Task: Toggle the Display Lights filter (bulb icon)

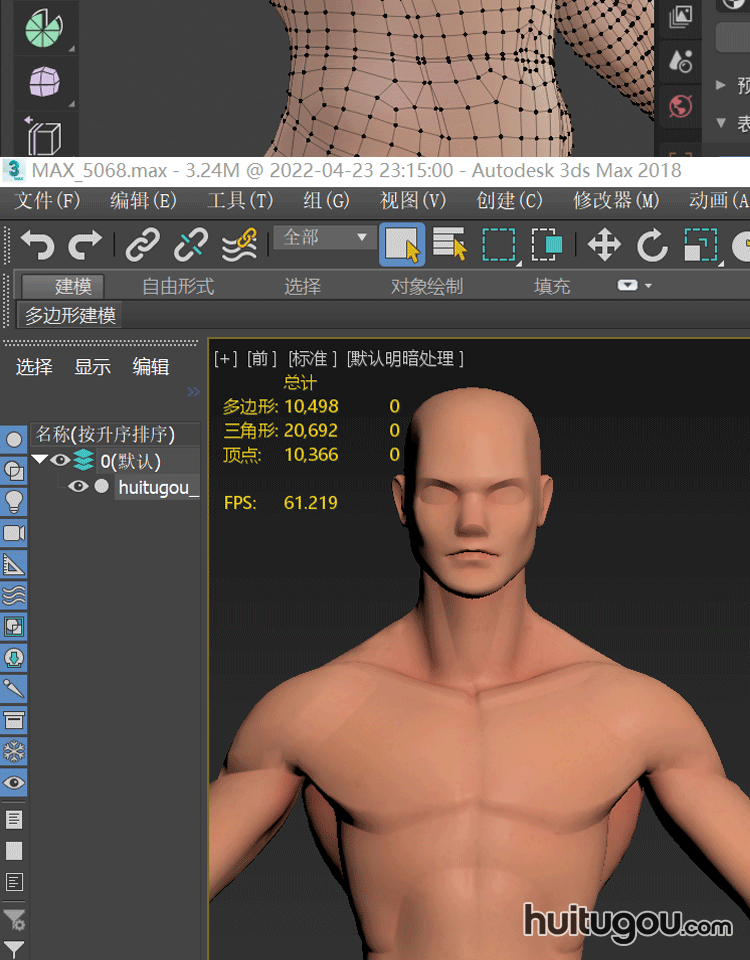Action: tap(14, 501)
